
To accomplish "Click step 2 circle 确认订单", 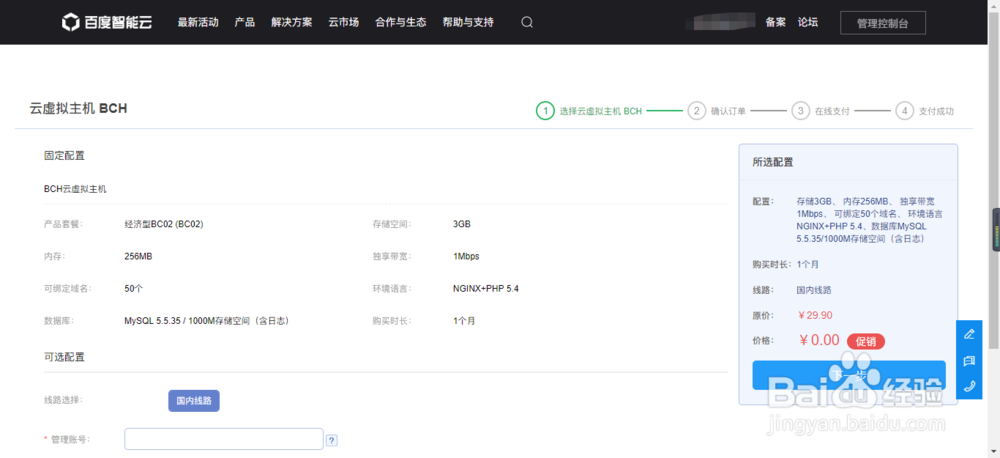I will (696, 111).
